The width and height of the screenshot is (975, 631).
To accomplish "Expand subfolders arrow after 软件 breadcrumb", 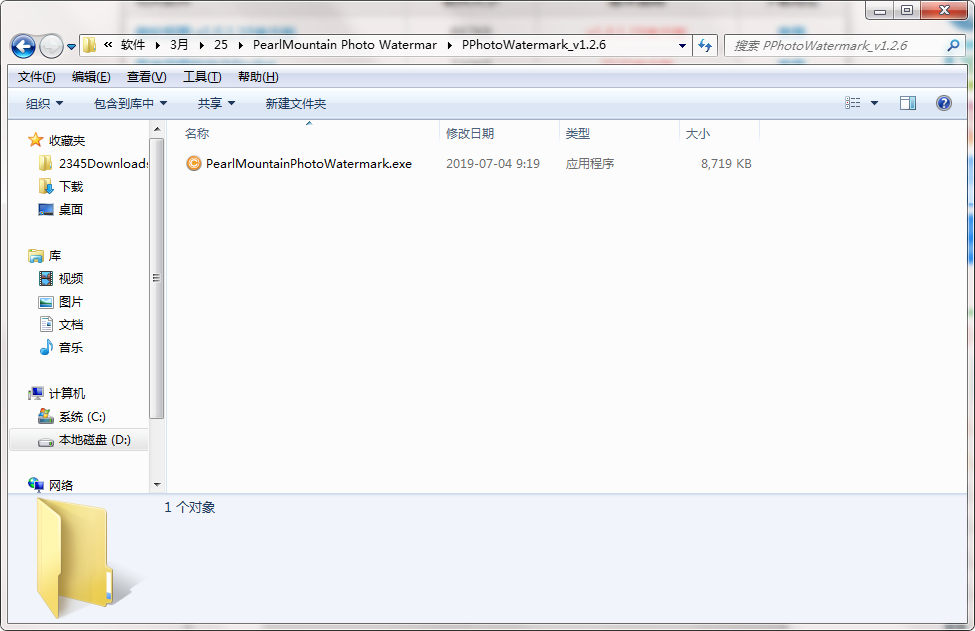I will [x=157, y=45].
